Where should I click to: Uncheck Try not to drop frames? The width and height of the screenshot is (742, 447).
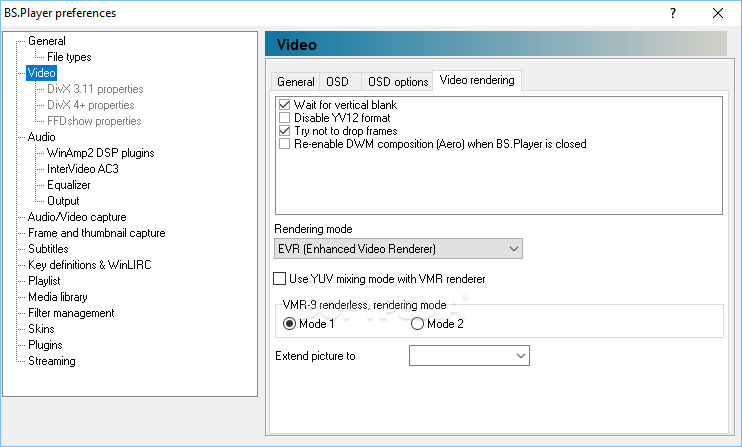pyautogui.click(x=284, y=131)
